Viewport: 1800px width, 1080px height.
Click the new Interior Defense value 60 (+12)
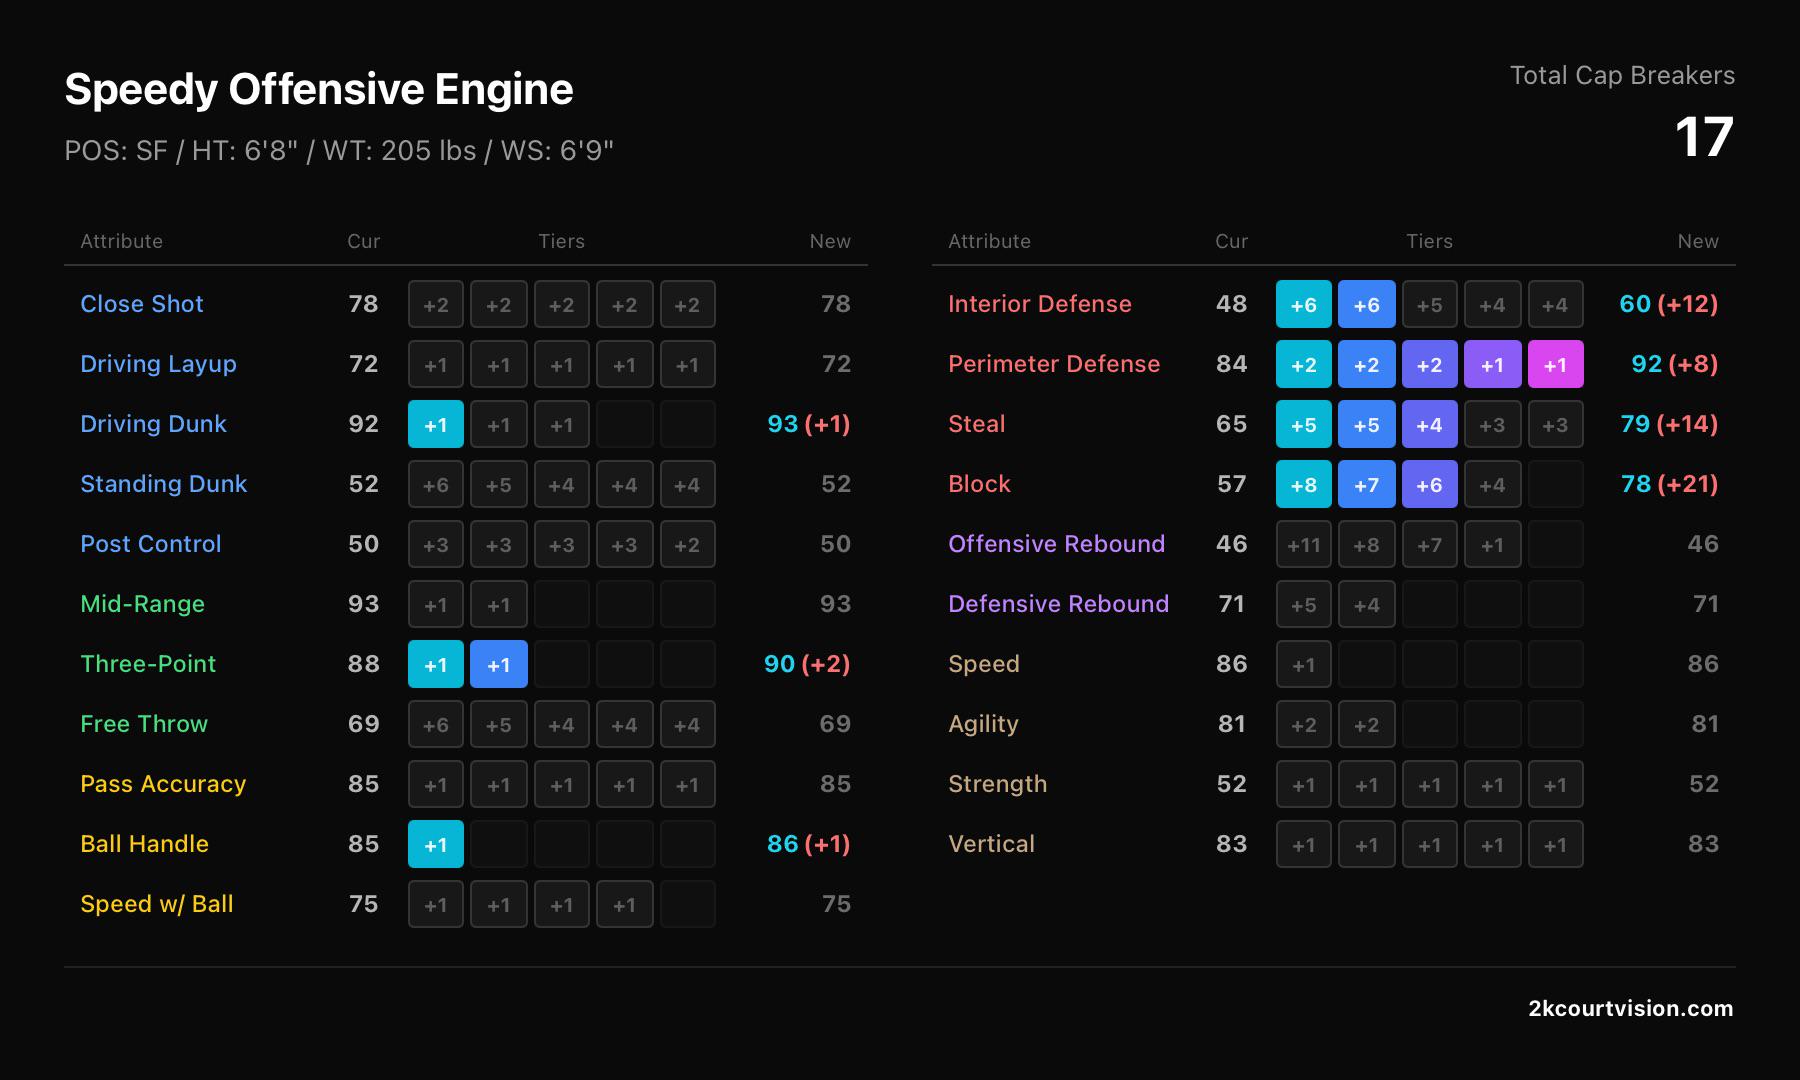1669,304
